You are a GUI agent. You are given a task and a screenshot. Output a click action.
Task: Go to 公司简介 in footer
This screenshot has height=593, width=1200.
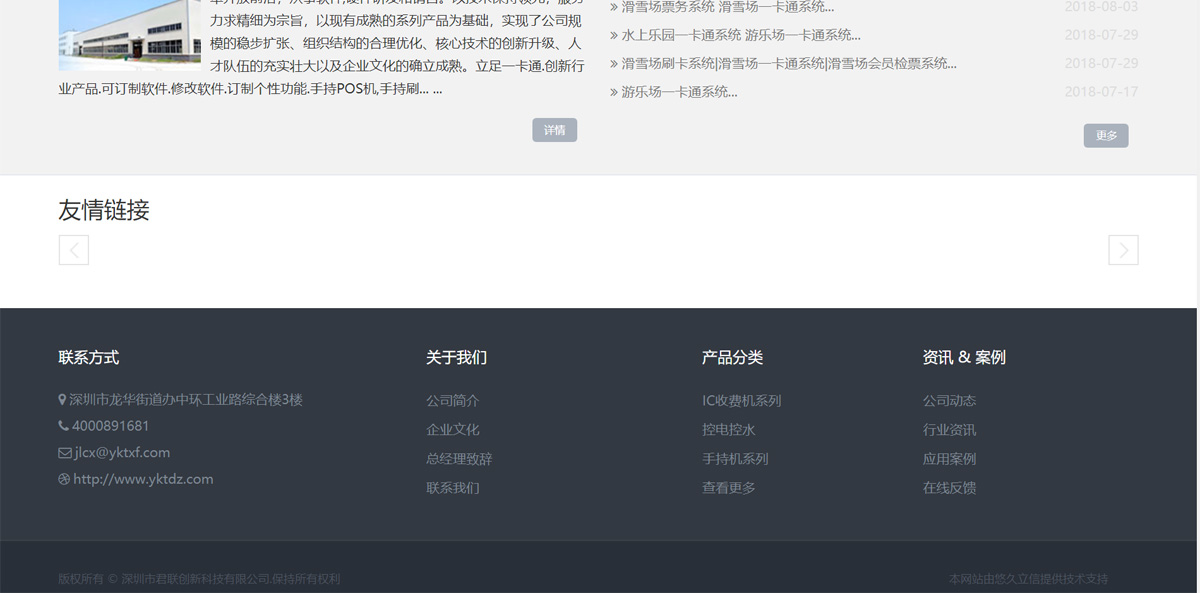point(452,401)
